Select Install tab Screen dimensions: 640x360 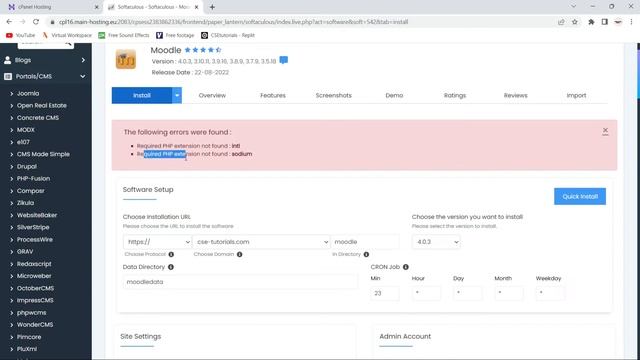(142, 95)
